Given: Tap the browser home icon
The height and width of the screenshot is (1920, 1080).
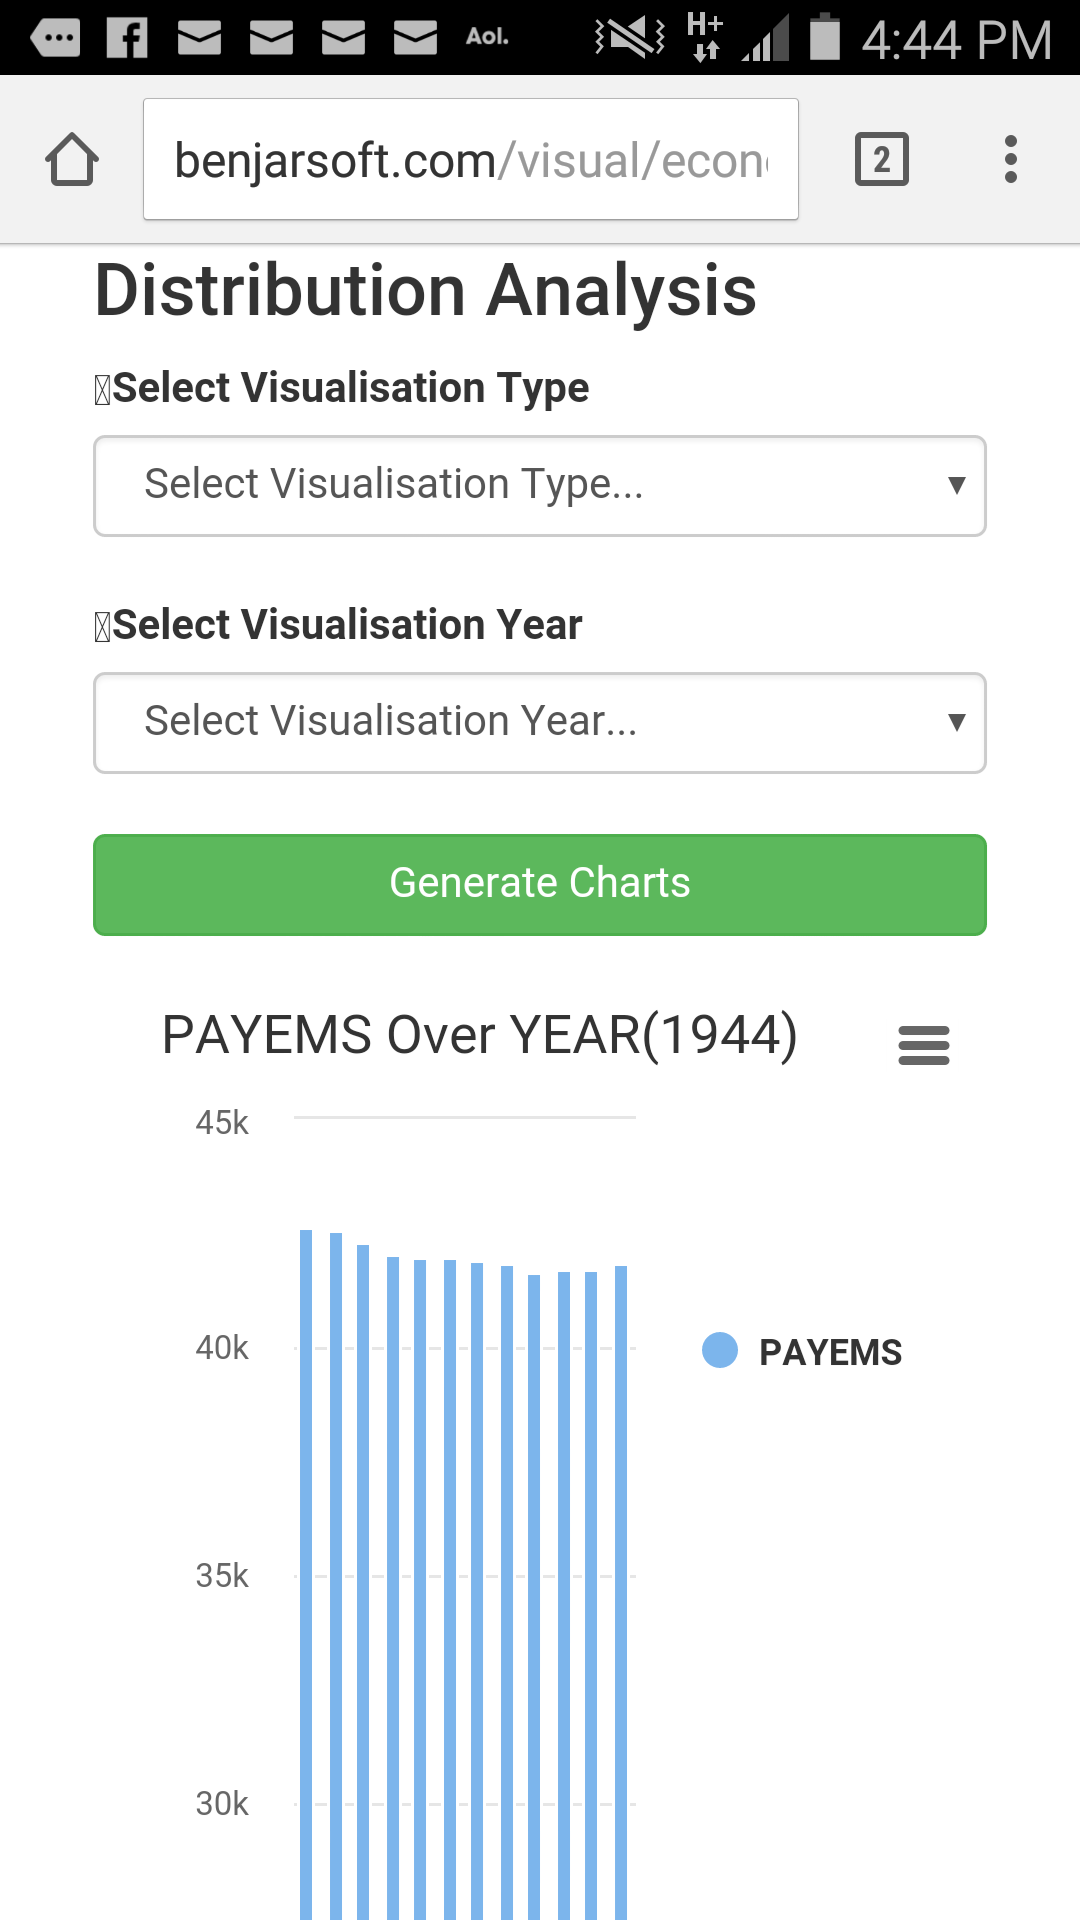Looking at the screenshot, I should click(x=72, y=159).
